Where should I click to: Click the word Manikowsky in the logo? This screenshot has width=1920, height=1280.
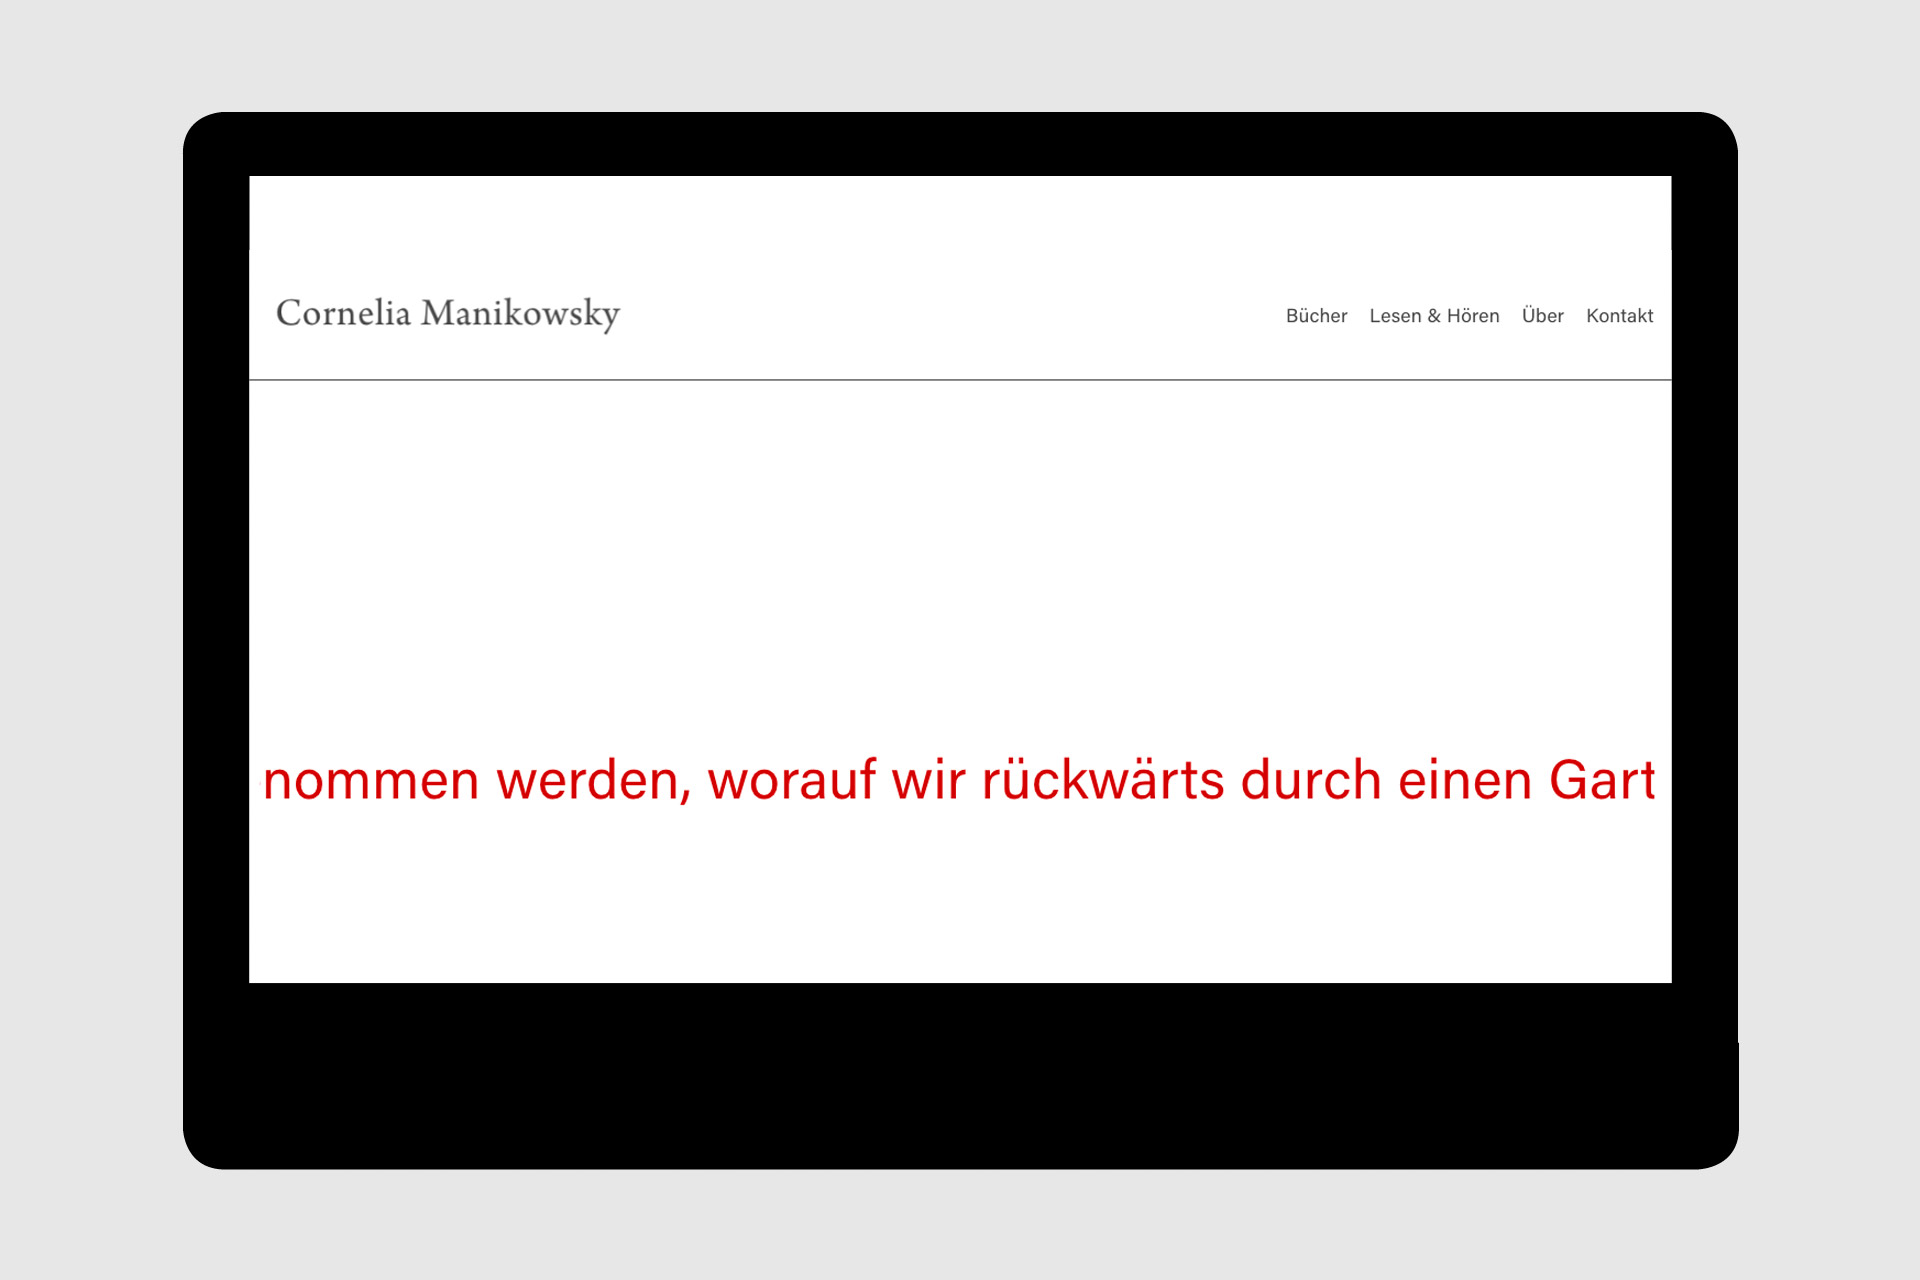point(520,314)
